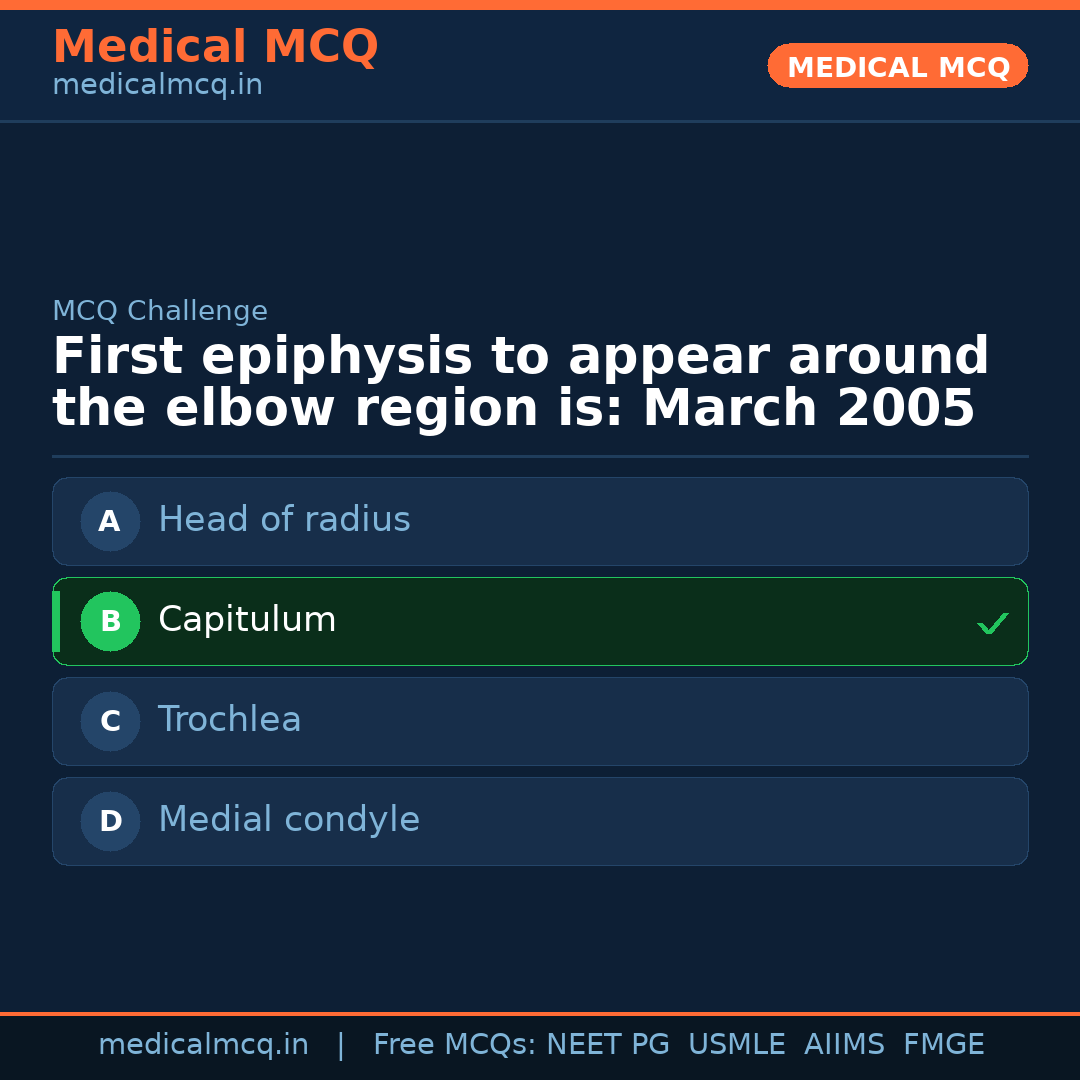Click the Free MCQs footer text

point(454,1045)
